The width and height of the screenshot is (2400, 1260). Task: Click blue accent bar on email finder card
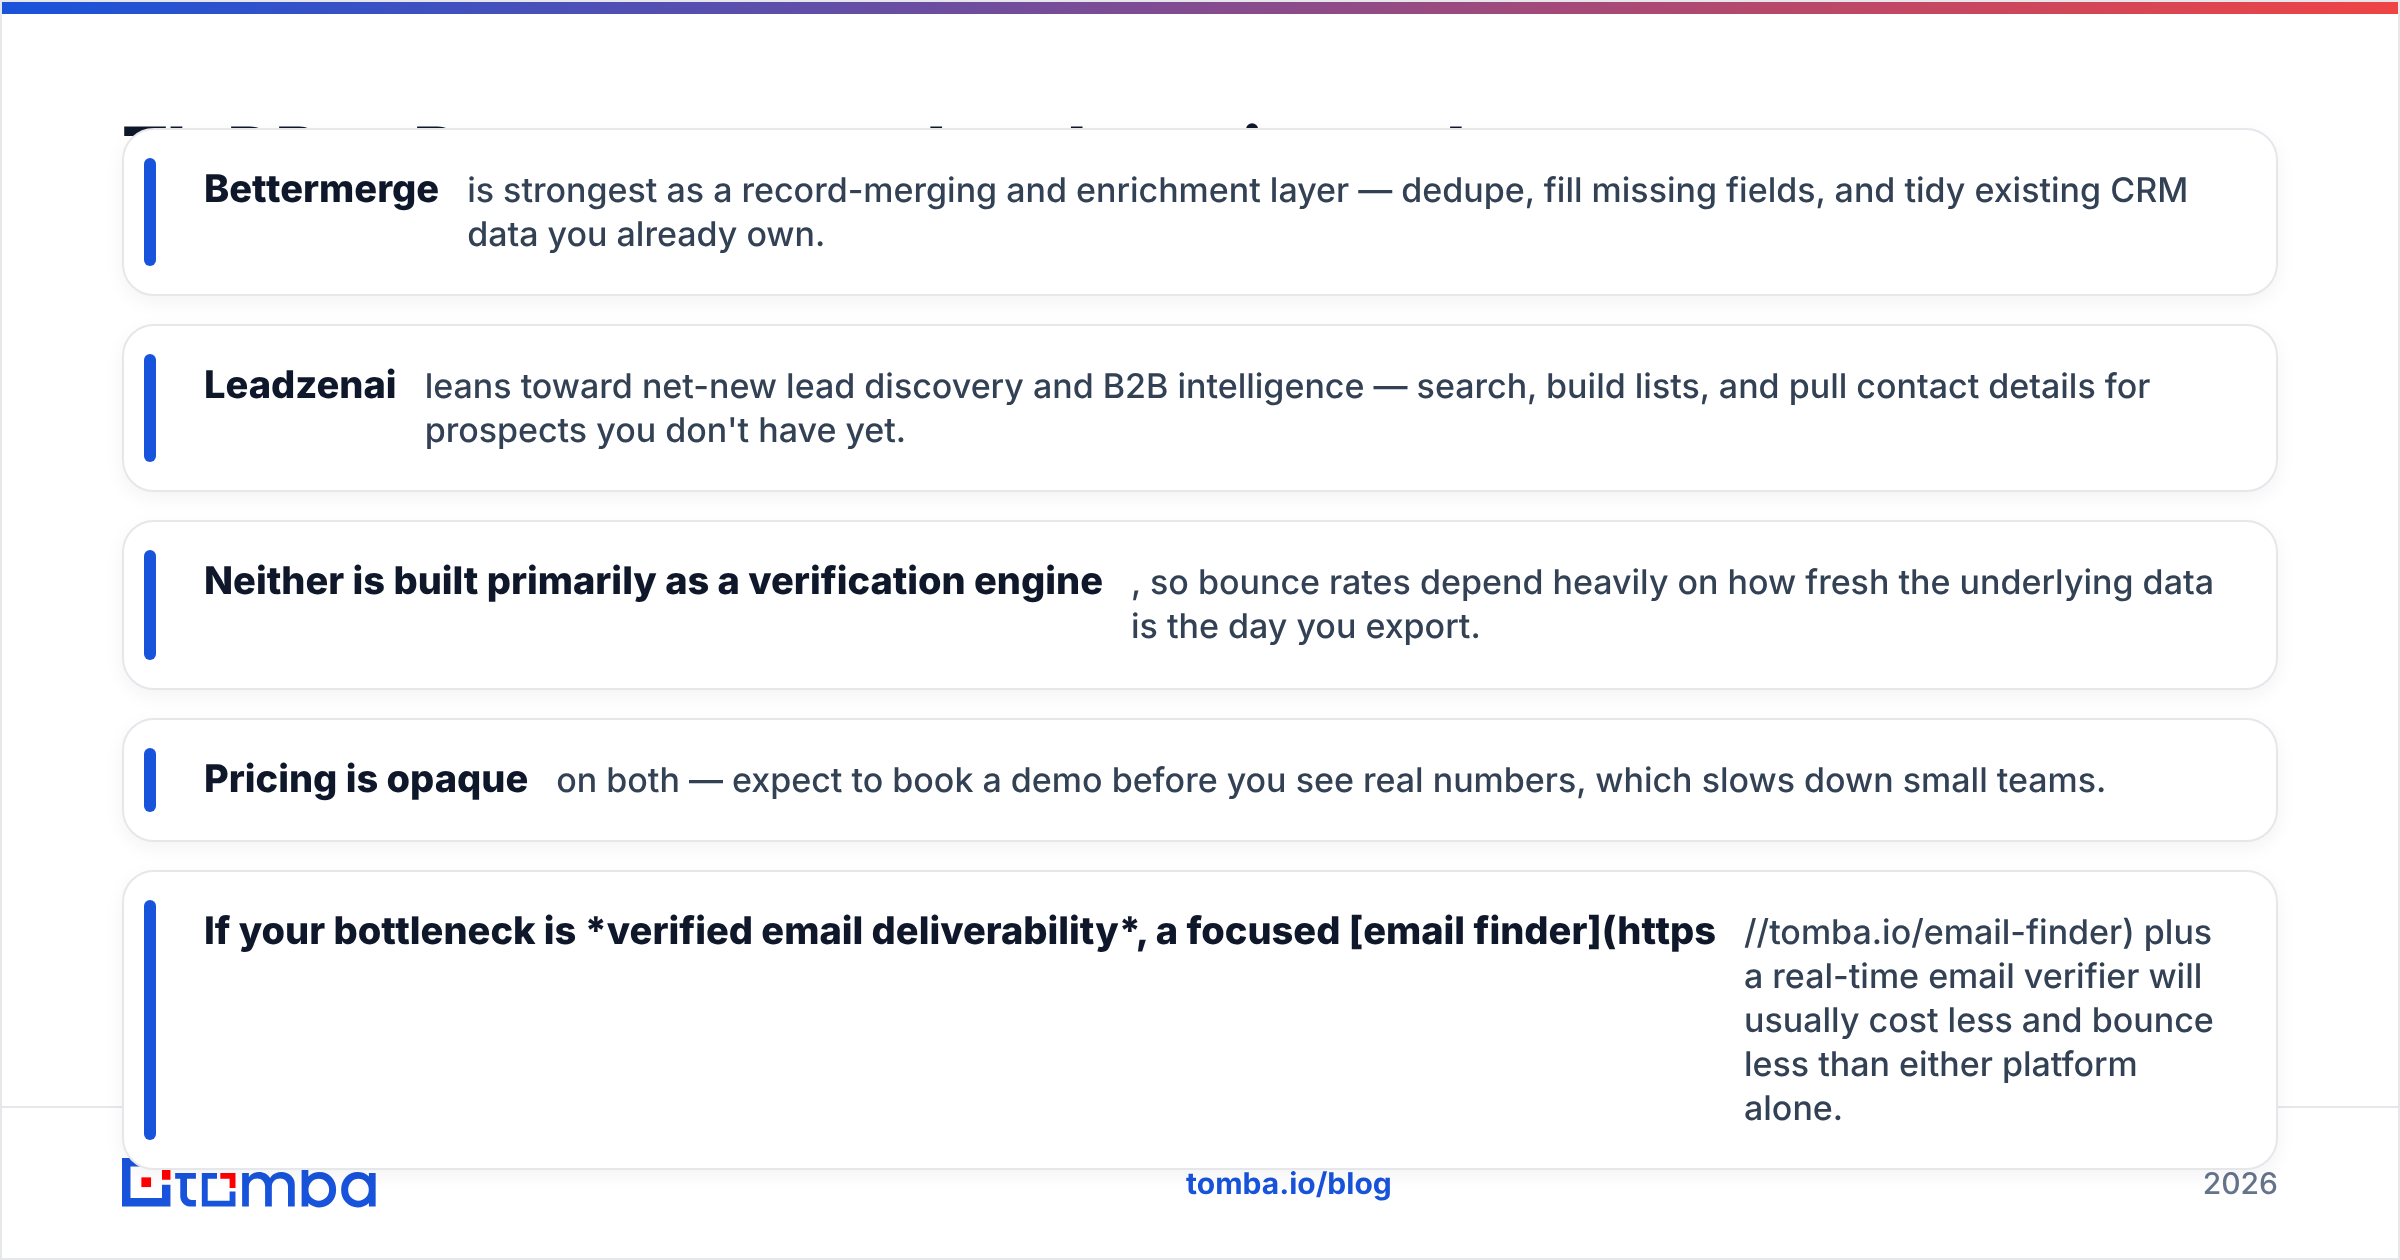(x=150, y=1020)
